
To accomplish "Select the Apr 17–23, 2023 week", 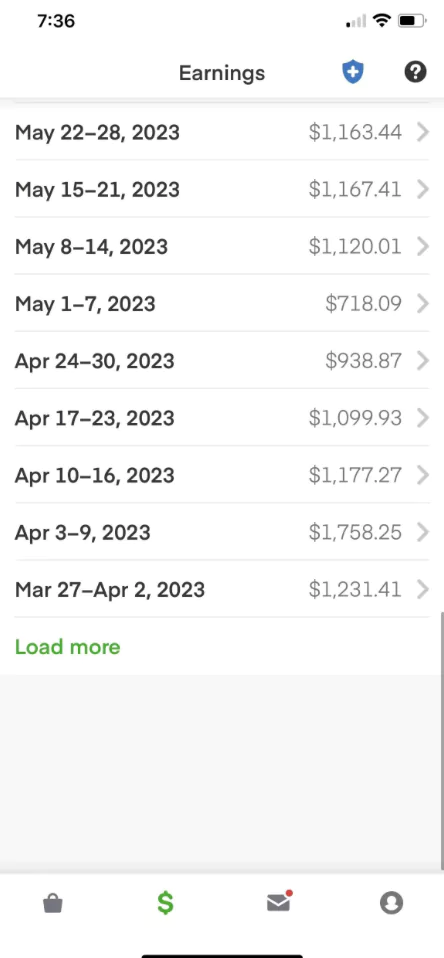I will click(222, 418).
